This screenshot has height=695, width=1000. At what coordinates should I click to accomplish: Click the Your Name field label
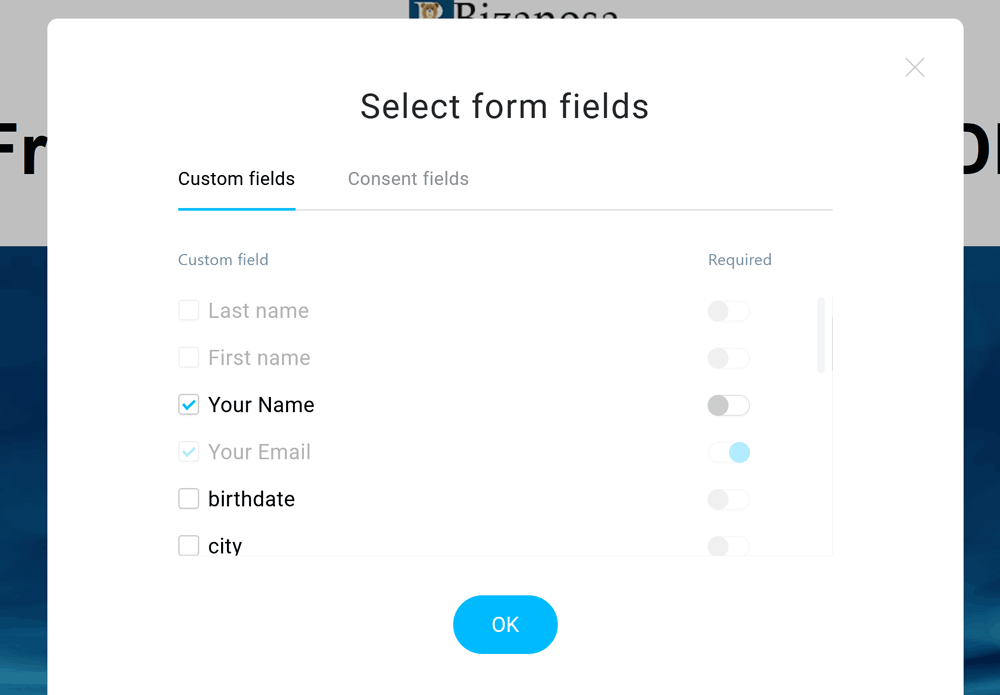point(261,405)
